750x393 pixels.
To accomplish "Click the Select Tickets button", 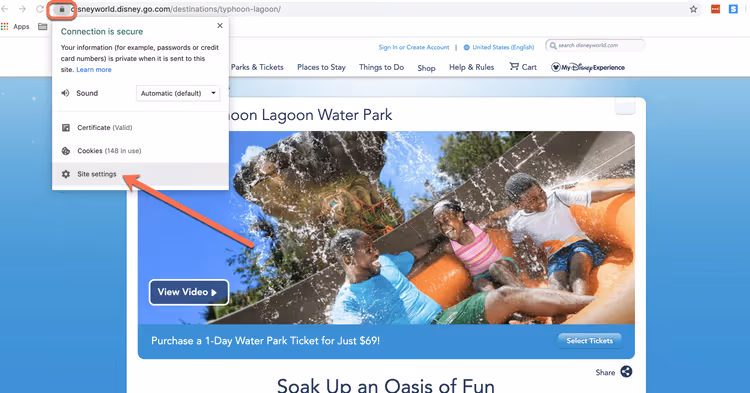I will 589,341.
